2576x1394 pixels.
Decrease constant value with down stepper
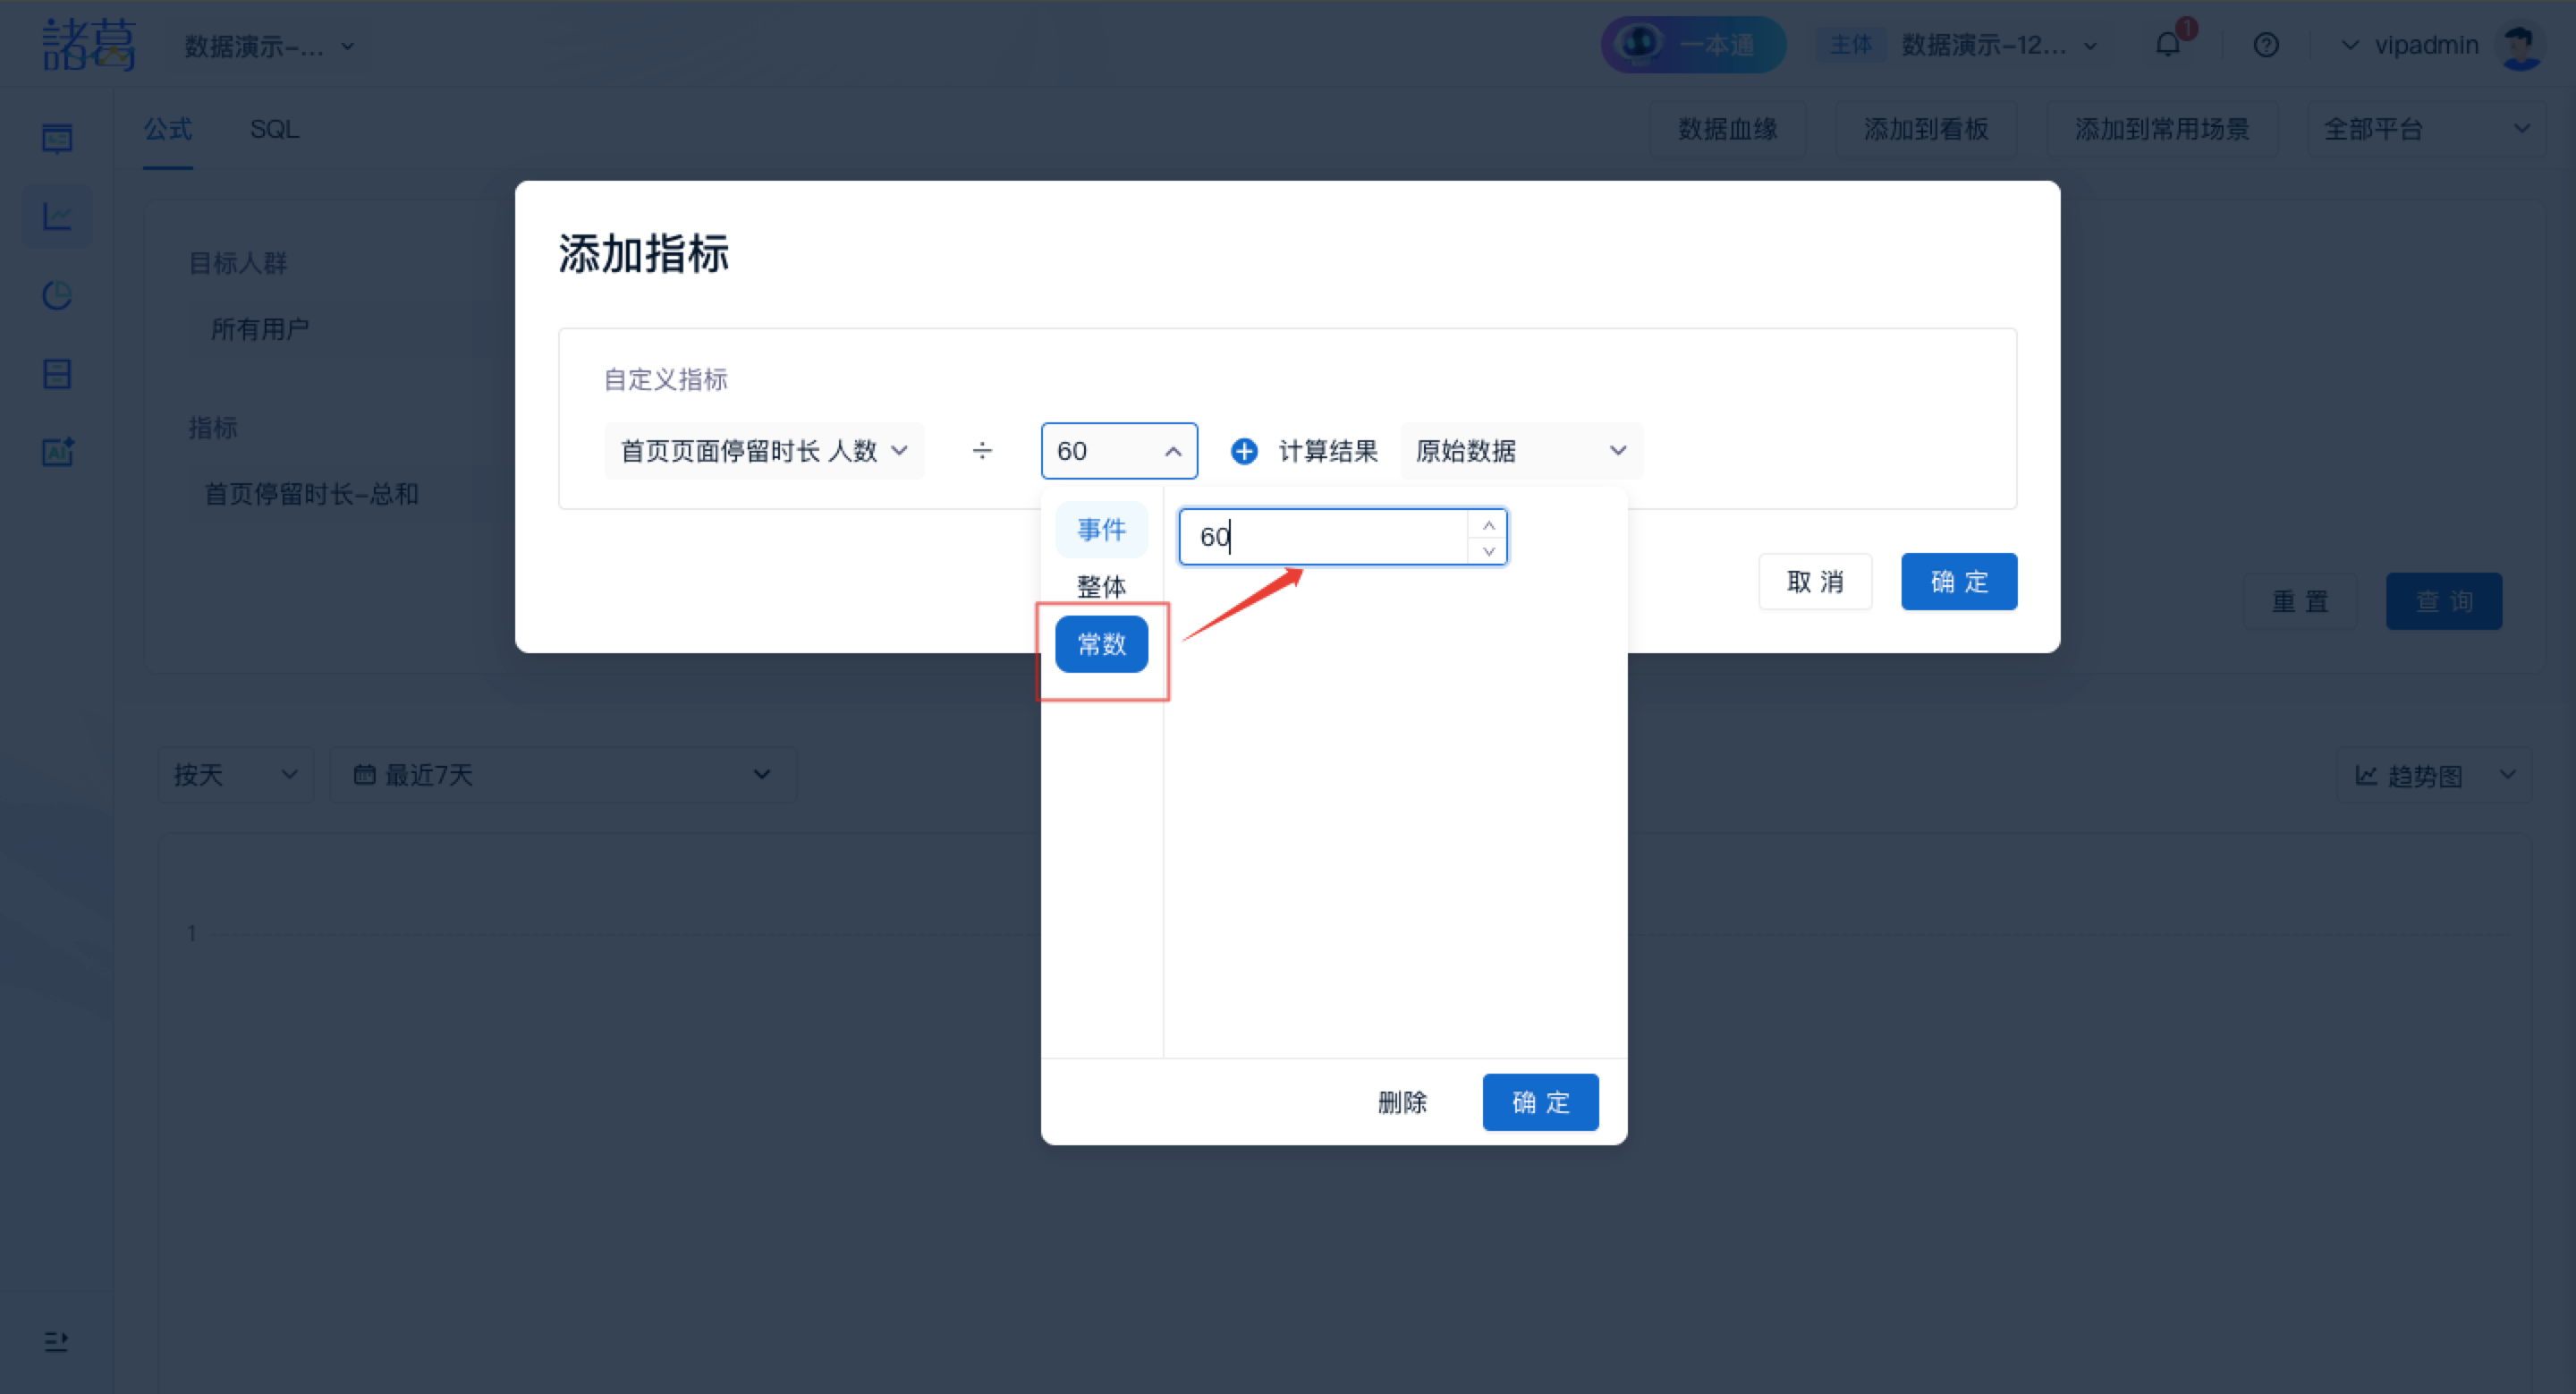coord(1488,551)
